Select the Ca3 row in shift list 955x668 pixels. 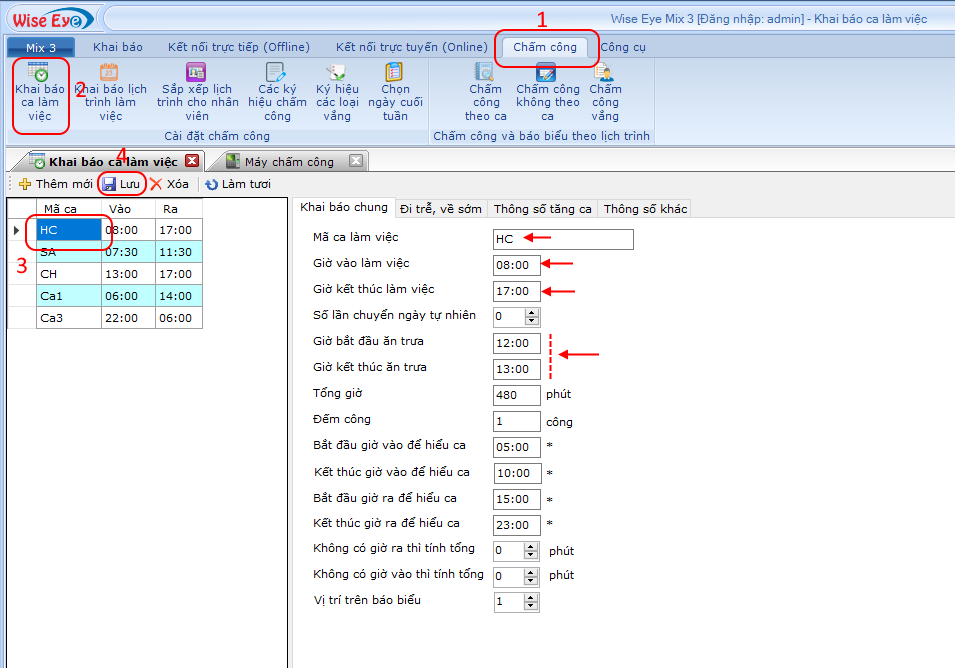[70, 318]
